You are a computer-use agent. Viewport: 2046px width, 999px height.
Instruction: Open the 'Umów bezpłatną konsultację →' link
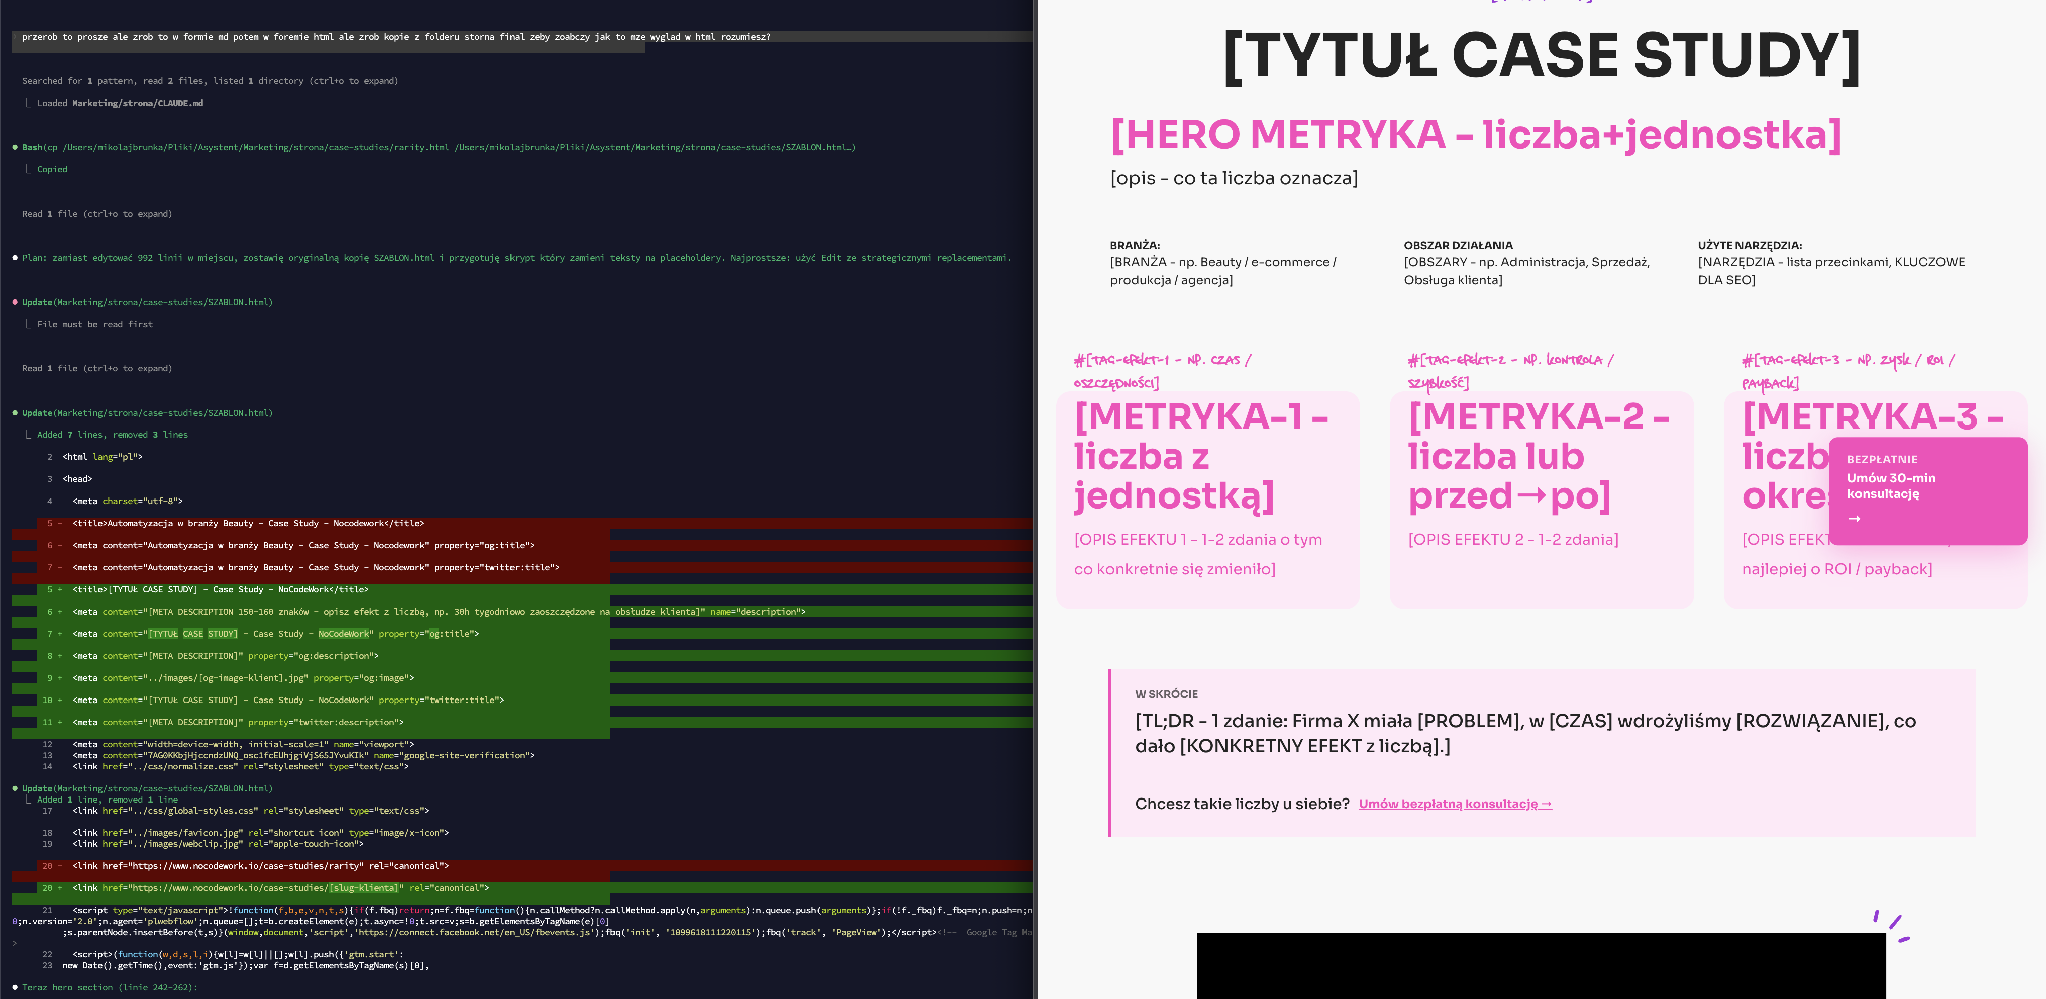coord(1455,804)
